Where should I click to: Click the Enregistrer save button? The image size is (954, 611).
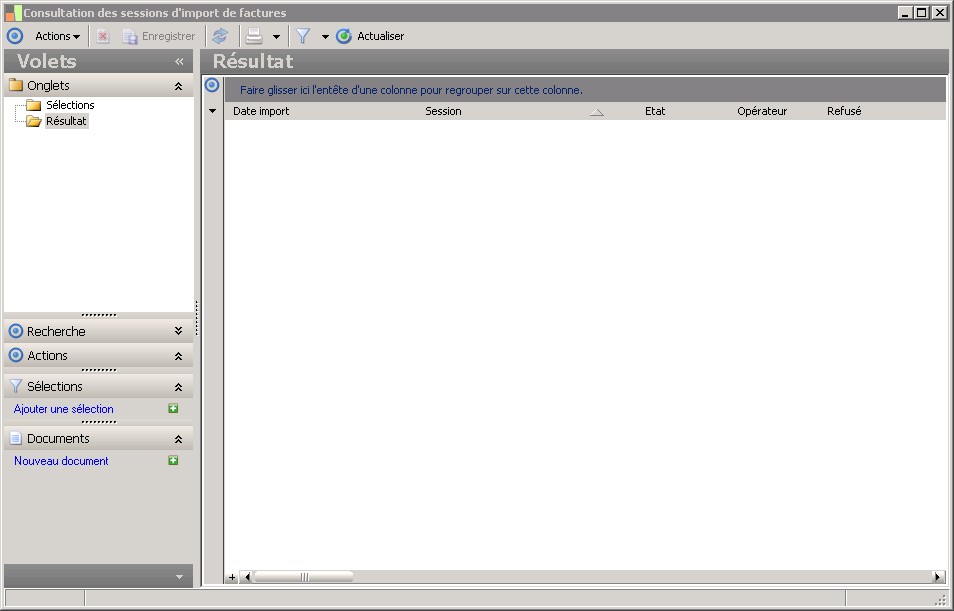click(x=159, y=37)
